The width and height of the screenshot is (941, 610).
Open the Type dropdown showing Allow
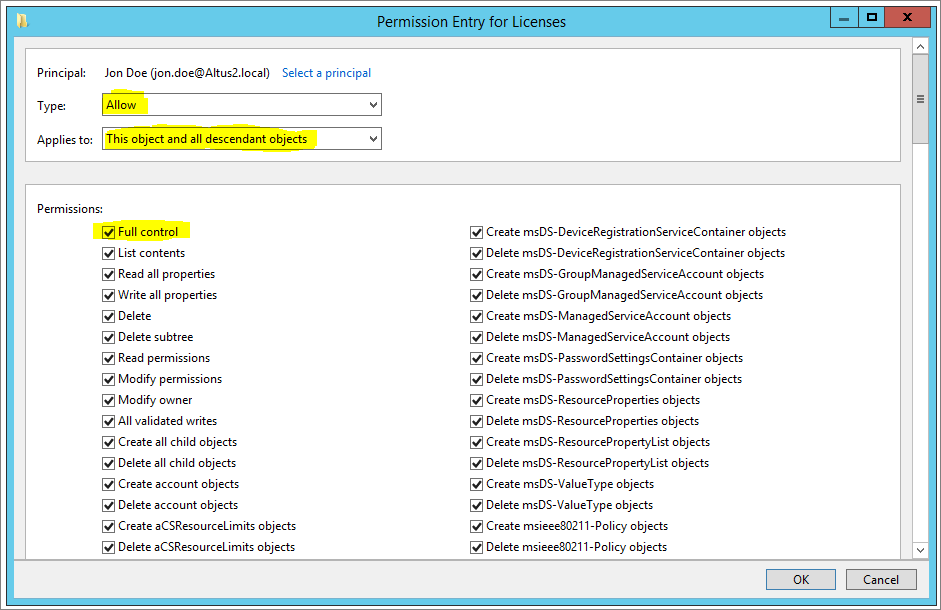coord(241,105)
